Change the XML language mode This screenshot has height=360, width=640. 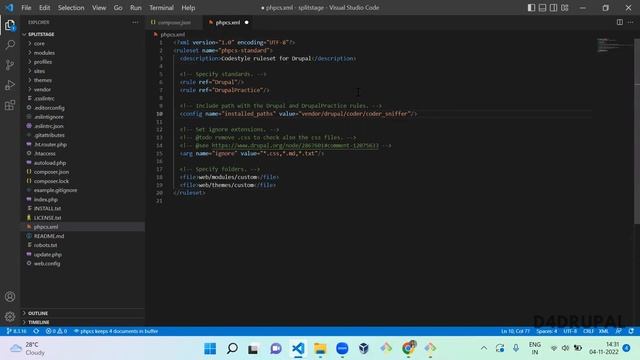[x=604, y=331]
